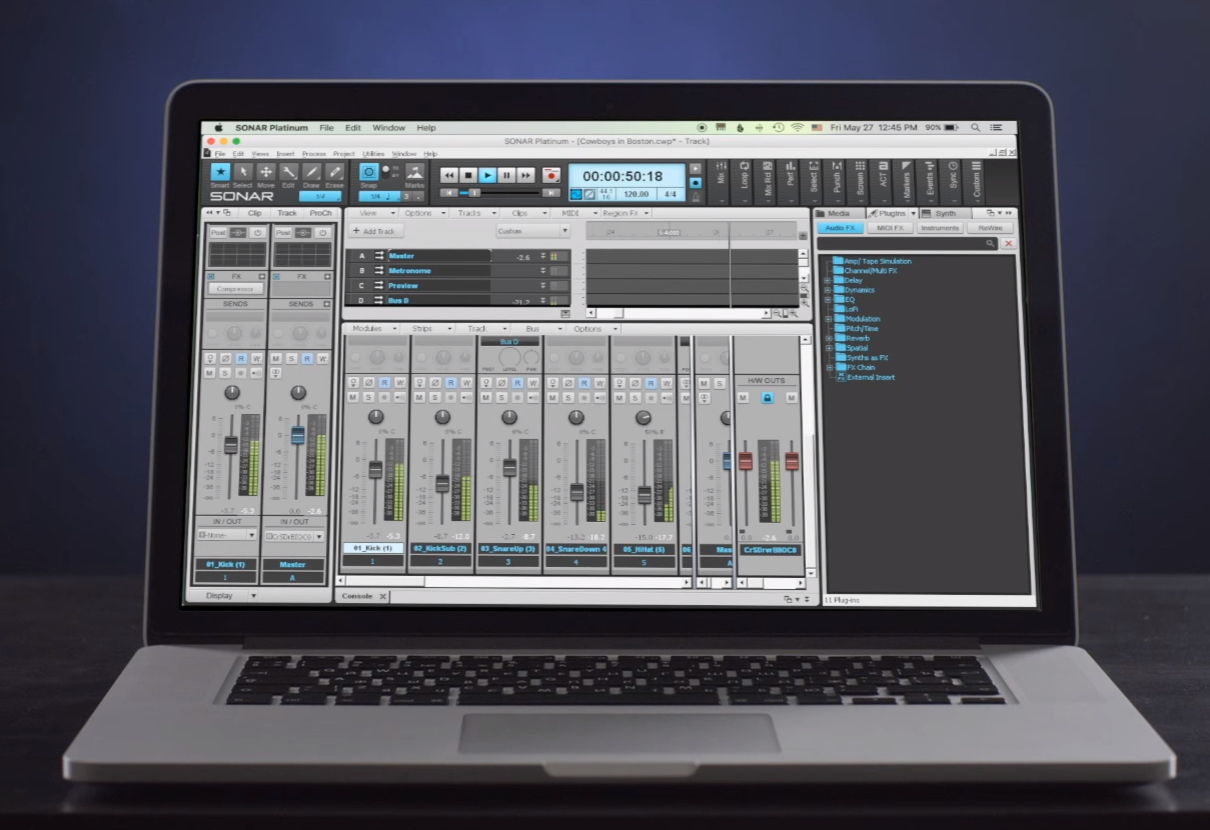Open the ACT module in the control bar
This screenshot has width=1210, height=830.
[883, 182]
